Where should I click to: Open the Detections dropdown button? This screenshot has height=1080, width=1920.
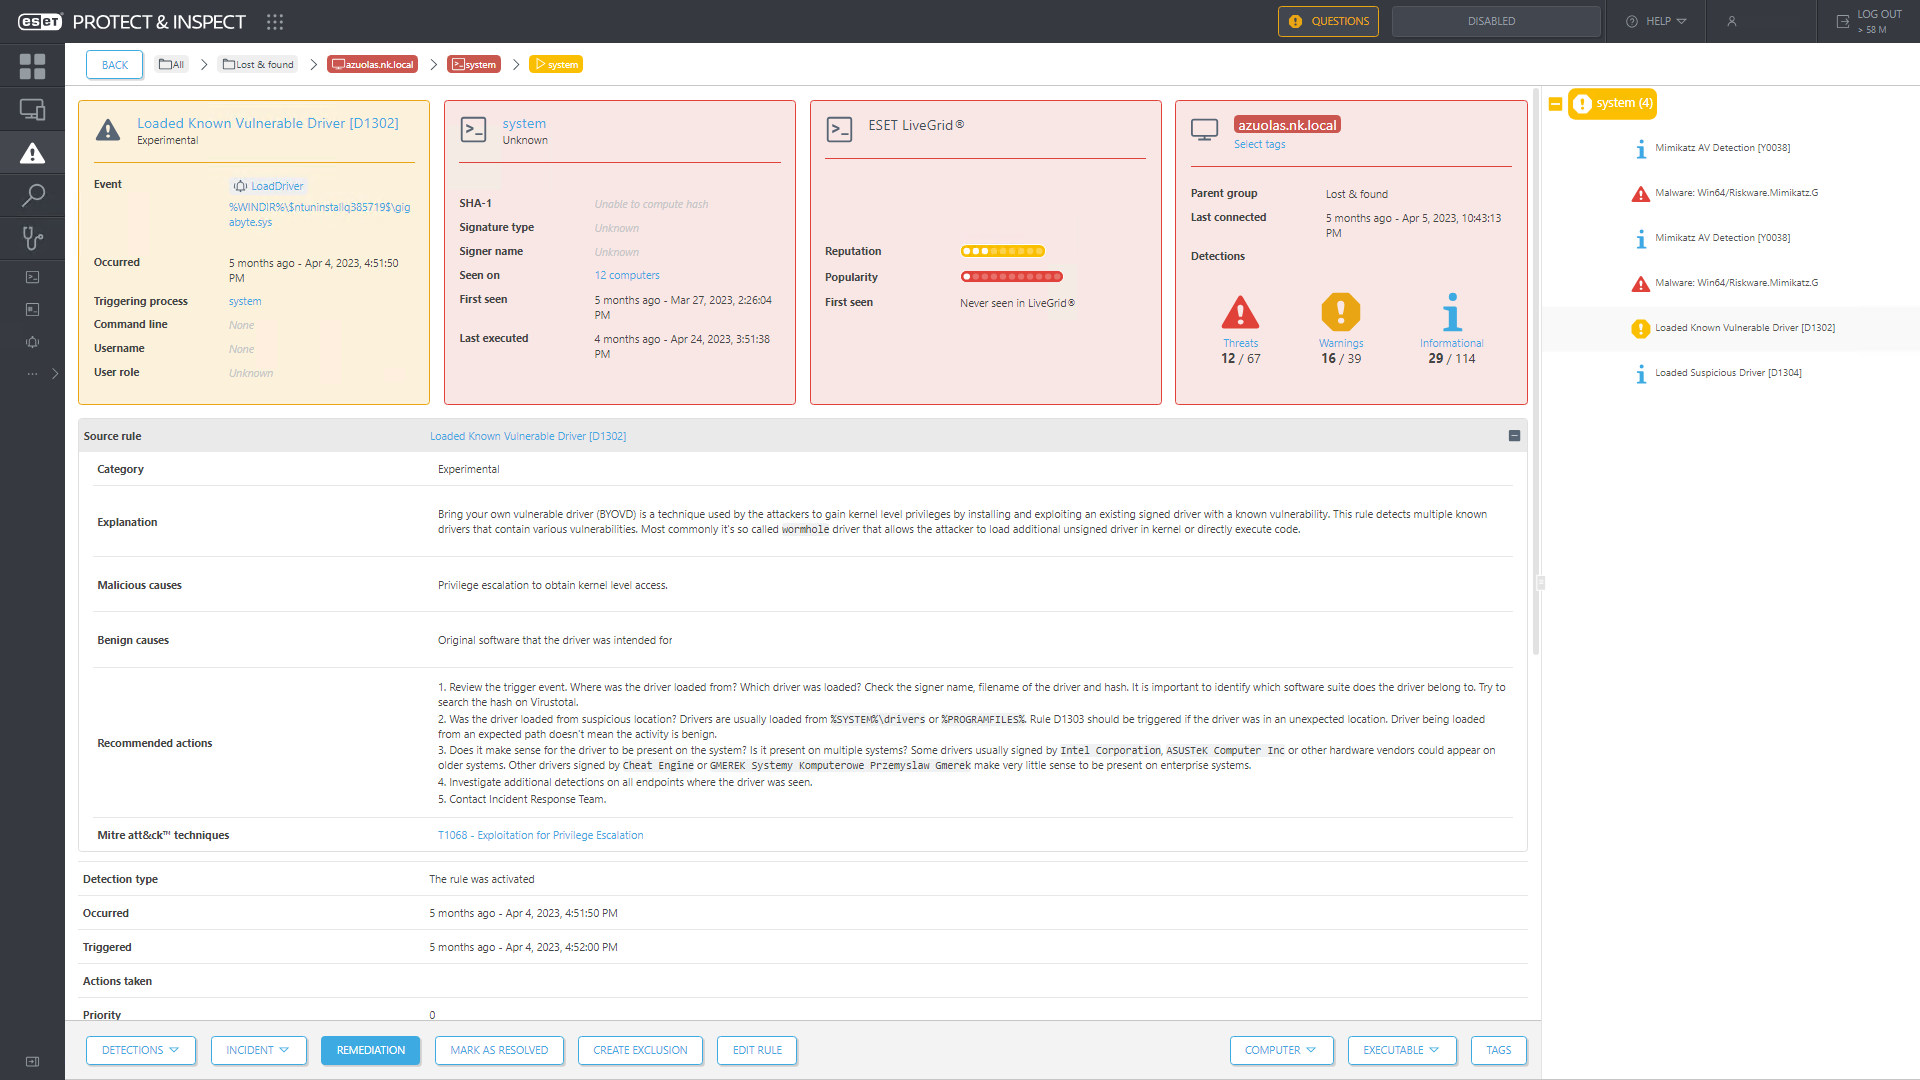tap(140, 1050)
